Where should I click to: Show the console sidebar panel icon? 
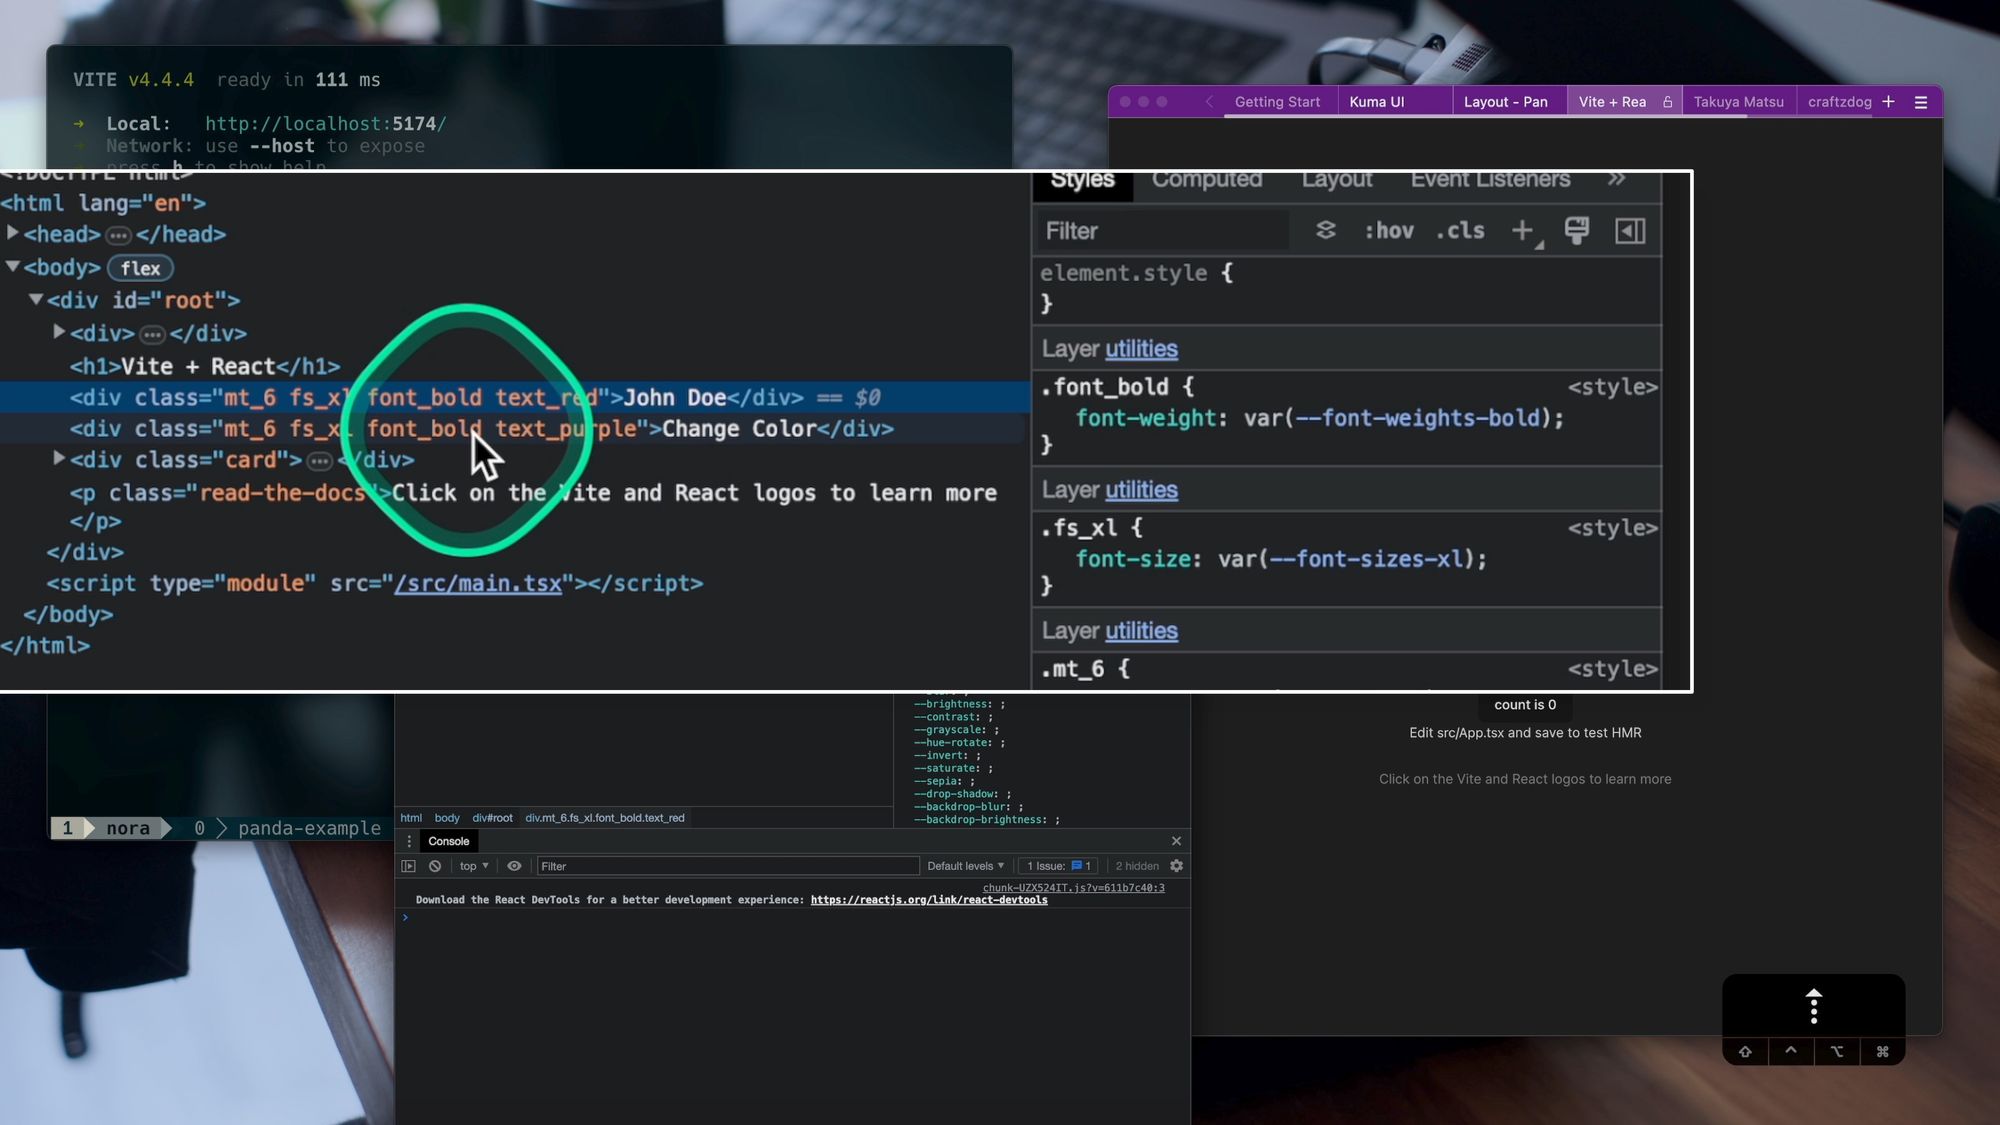coord(408,866)
